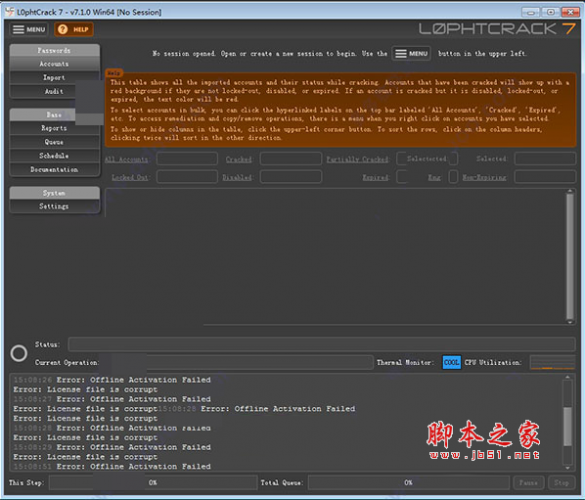Click the log panel scrollbar thumb
The width and height of the screenshot is (585, 500).
tap(567, 426)
